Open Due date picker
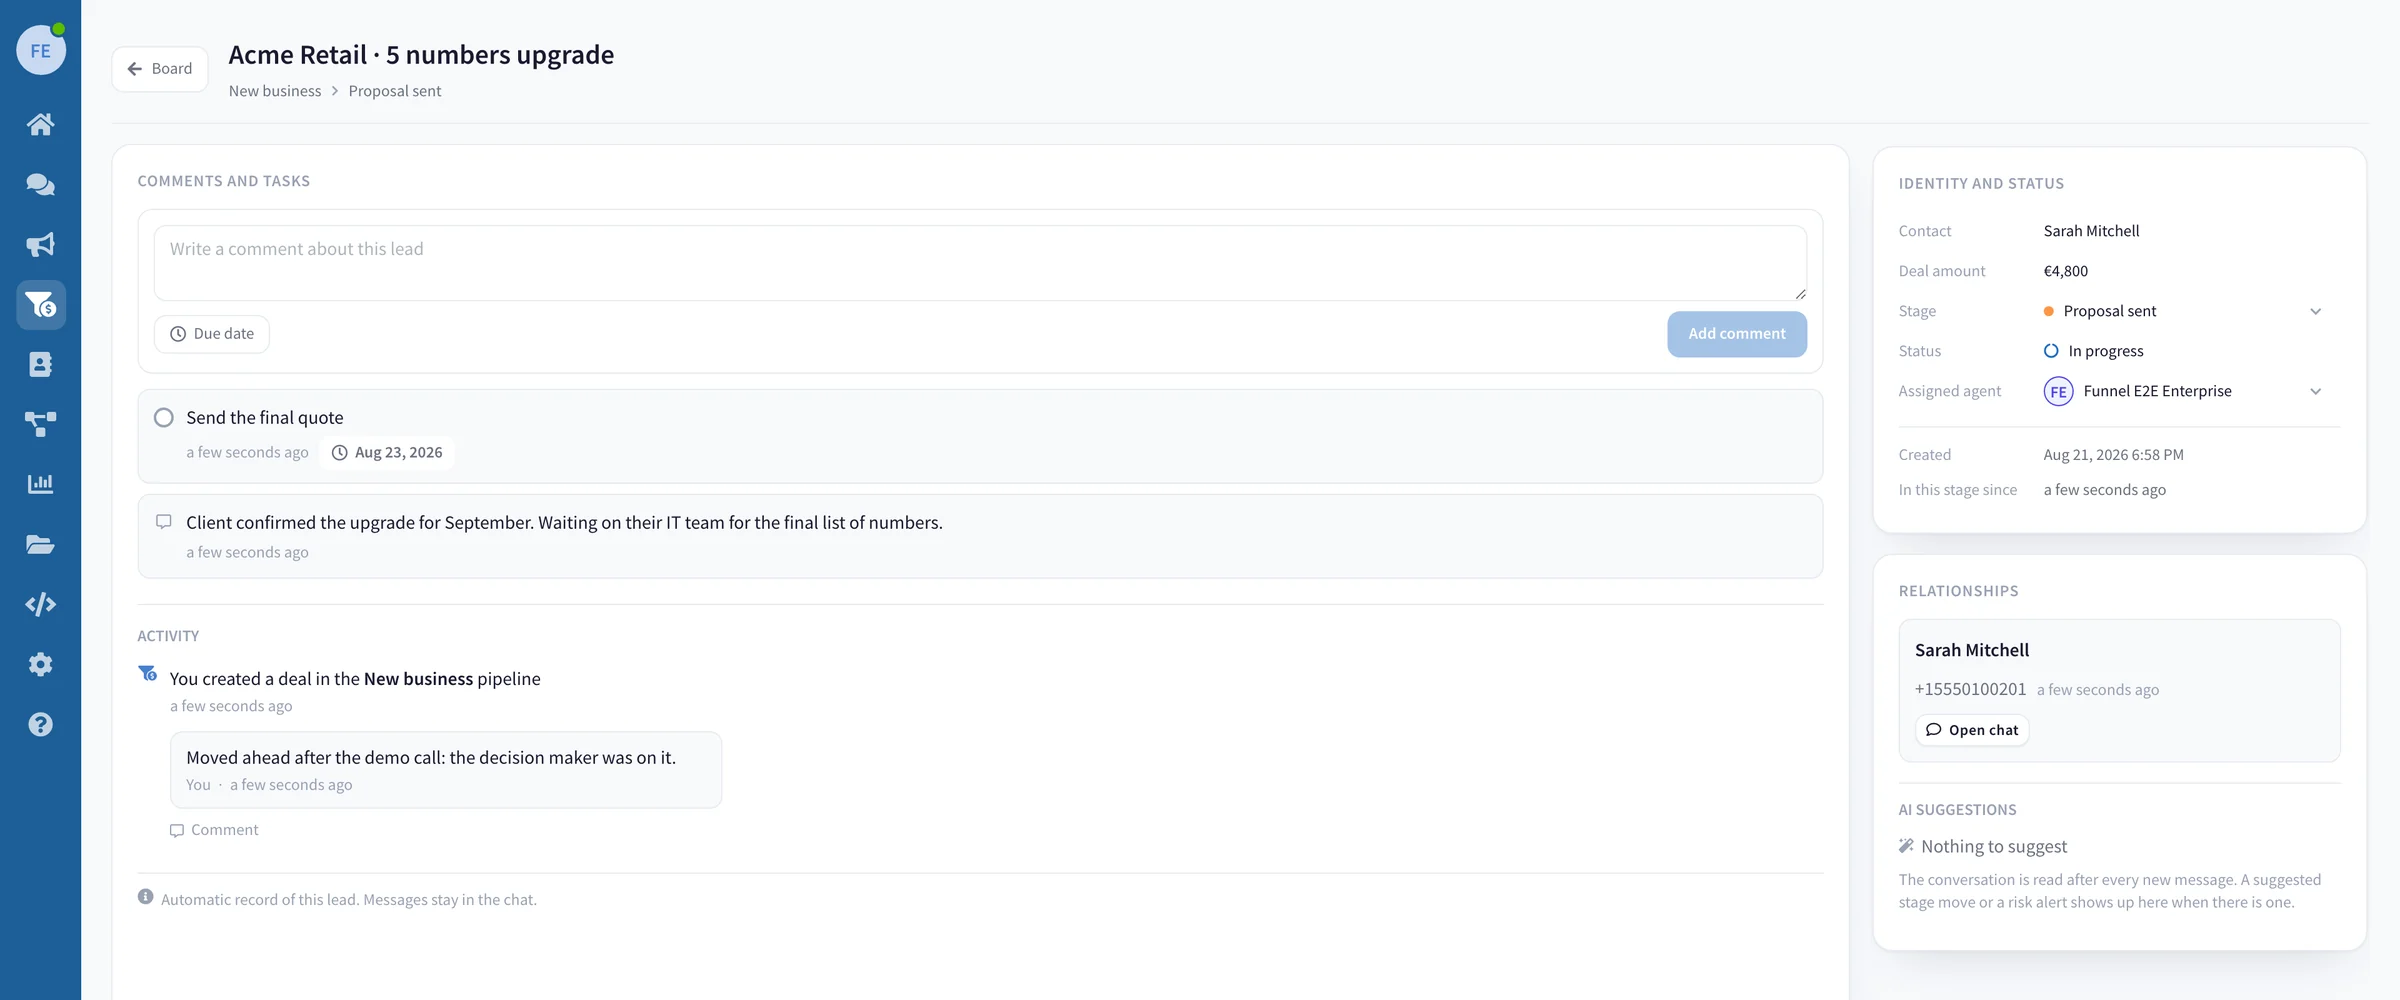Screen dimensions: 2400x1000 click(x=212, y=334)
